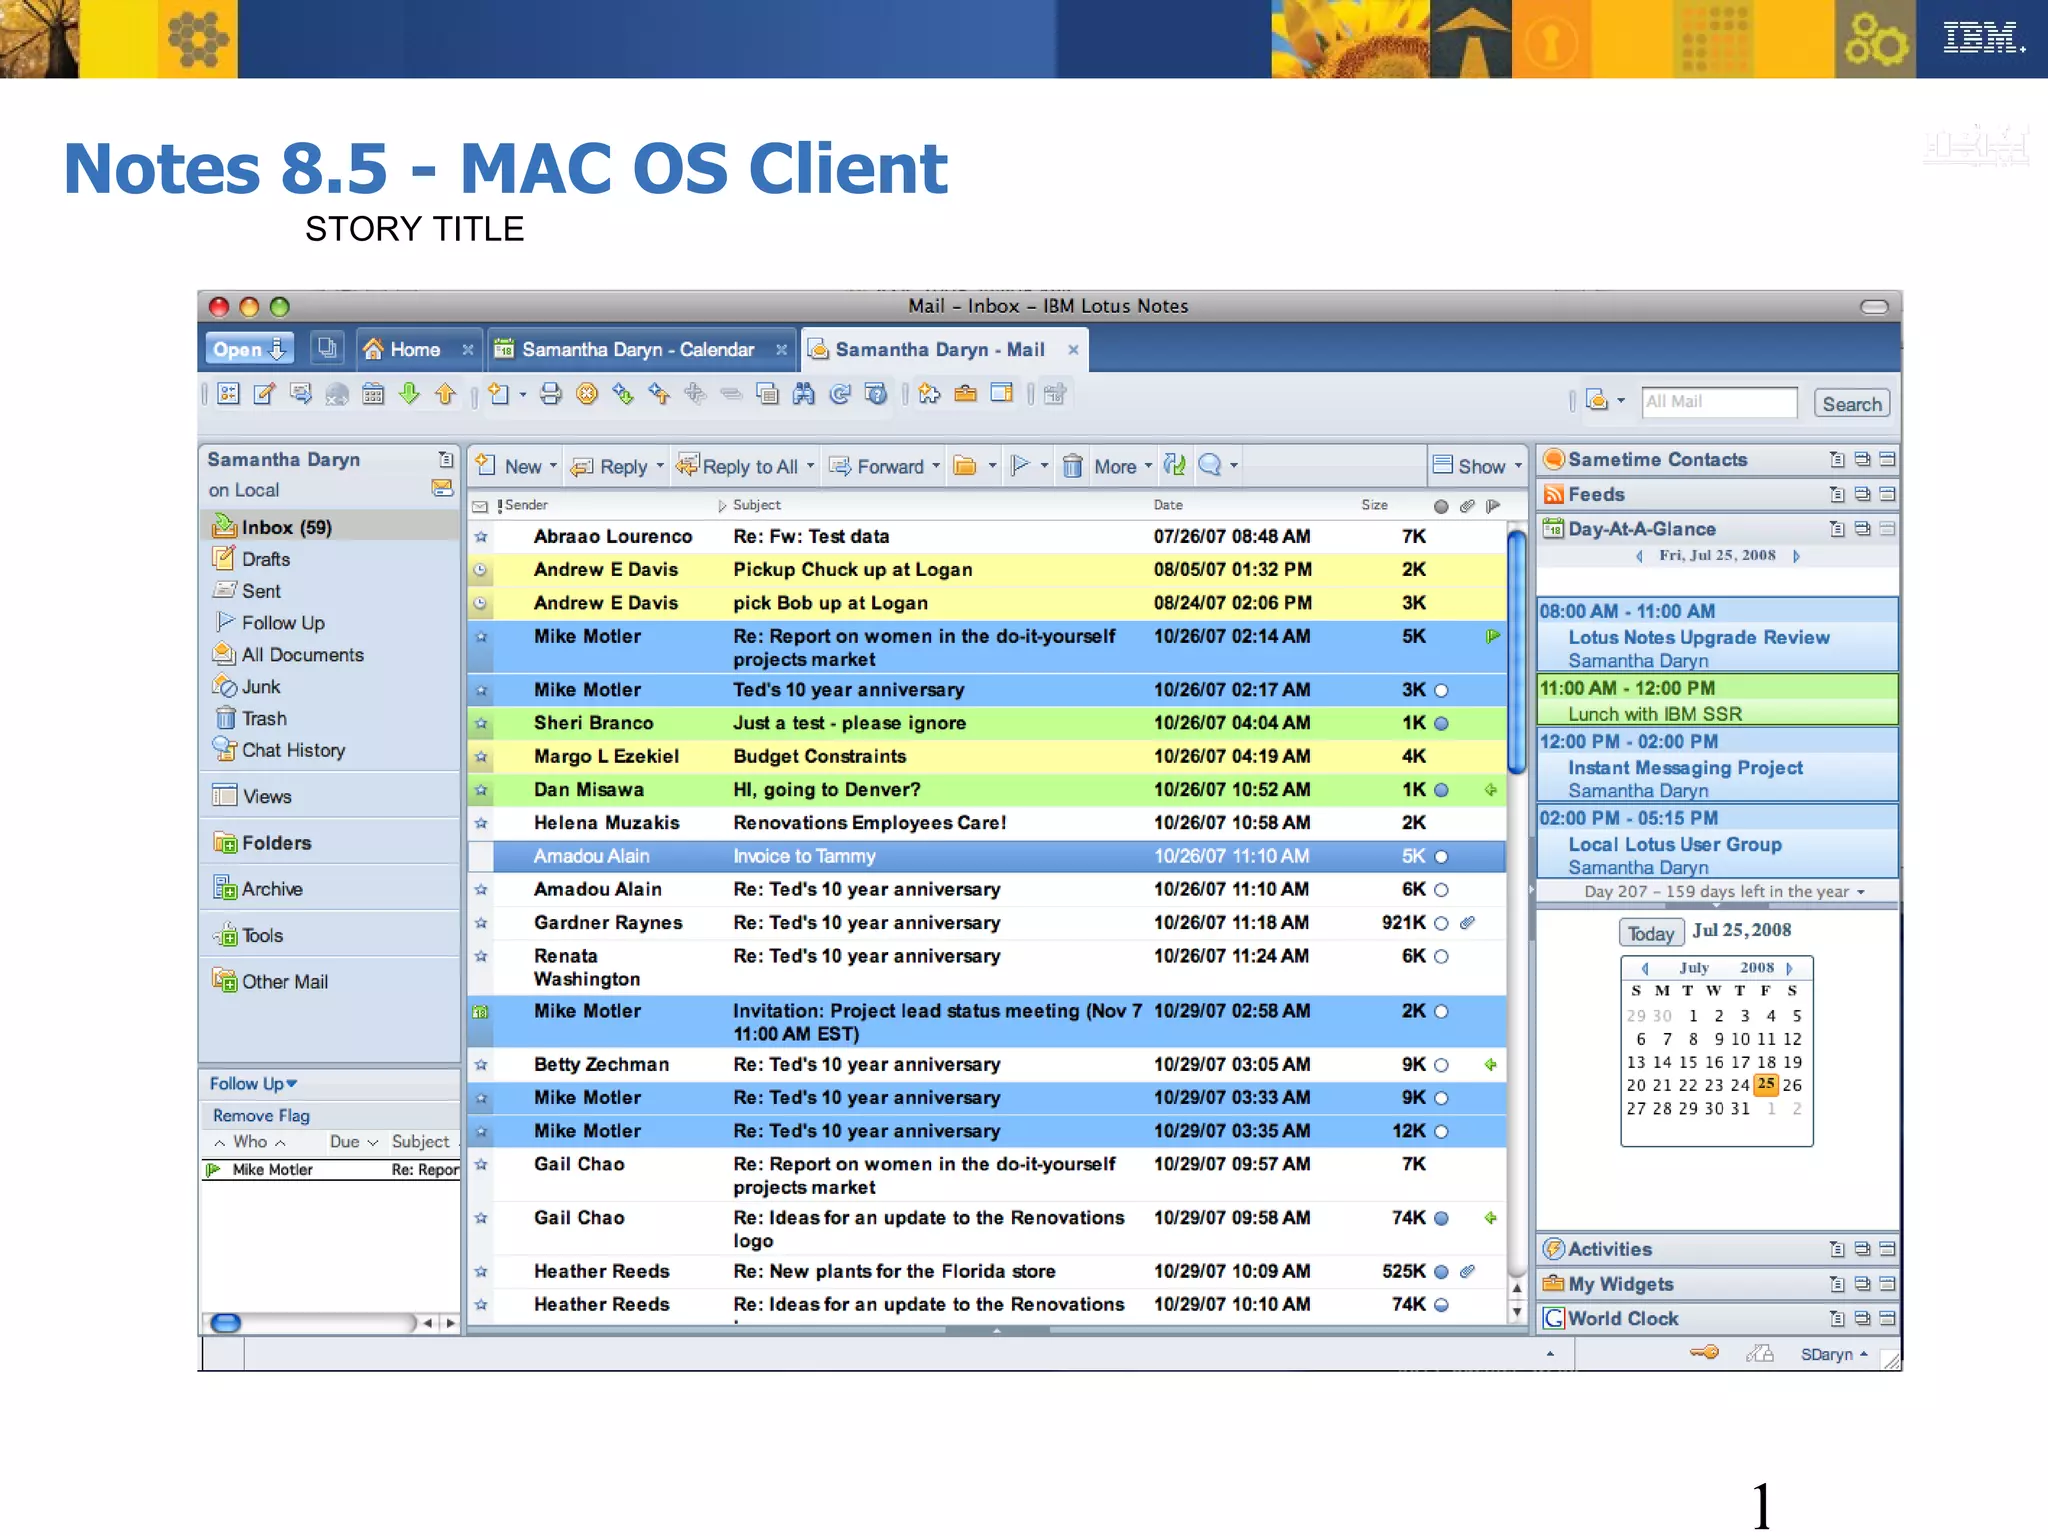This screenshot has width=2048, height=1536.
Task: Select the Budget Constraints message
Action: 987,757
